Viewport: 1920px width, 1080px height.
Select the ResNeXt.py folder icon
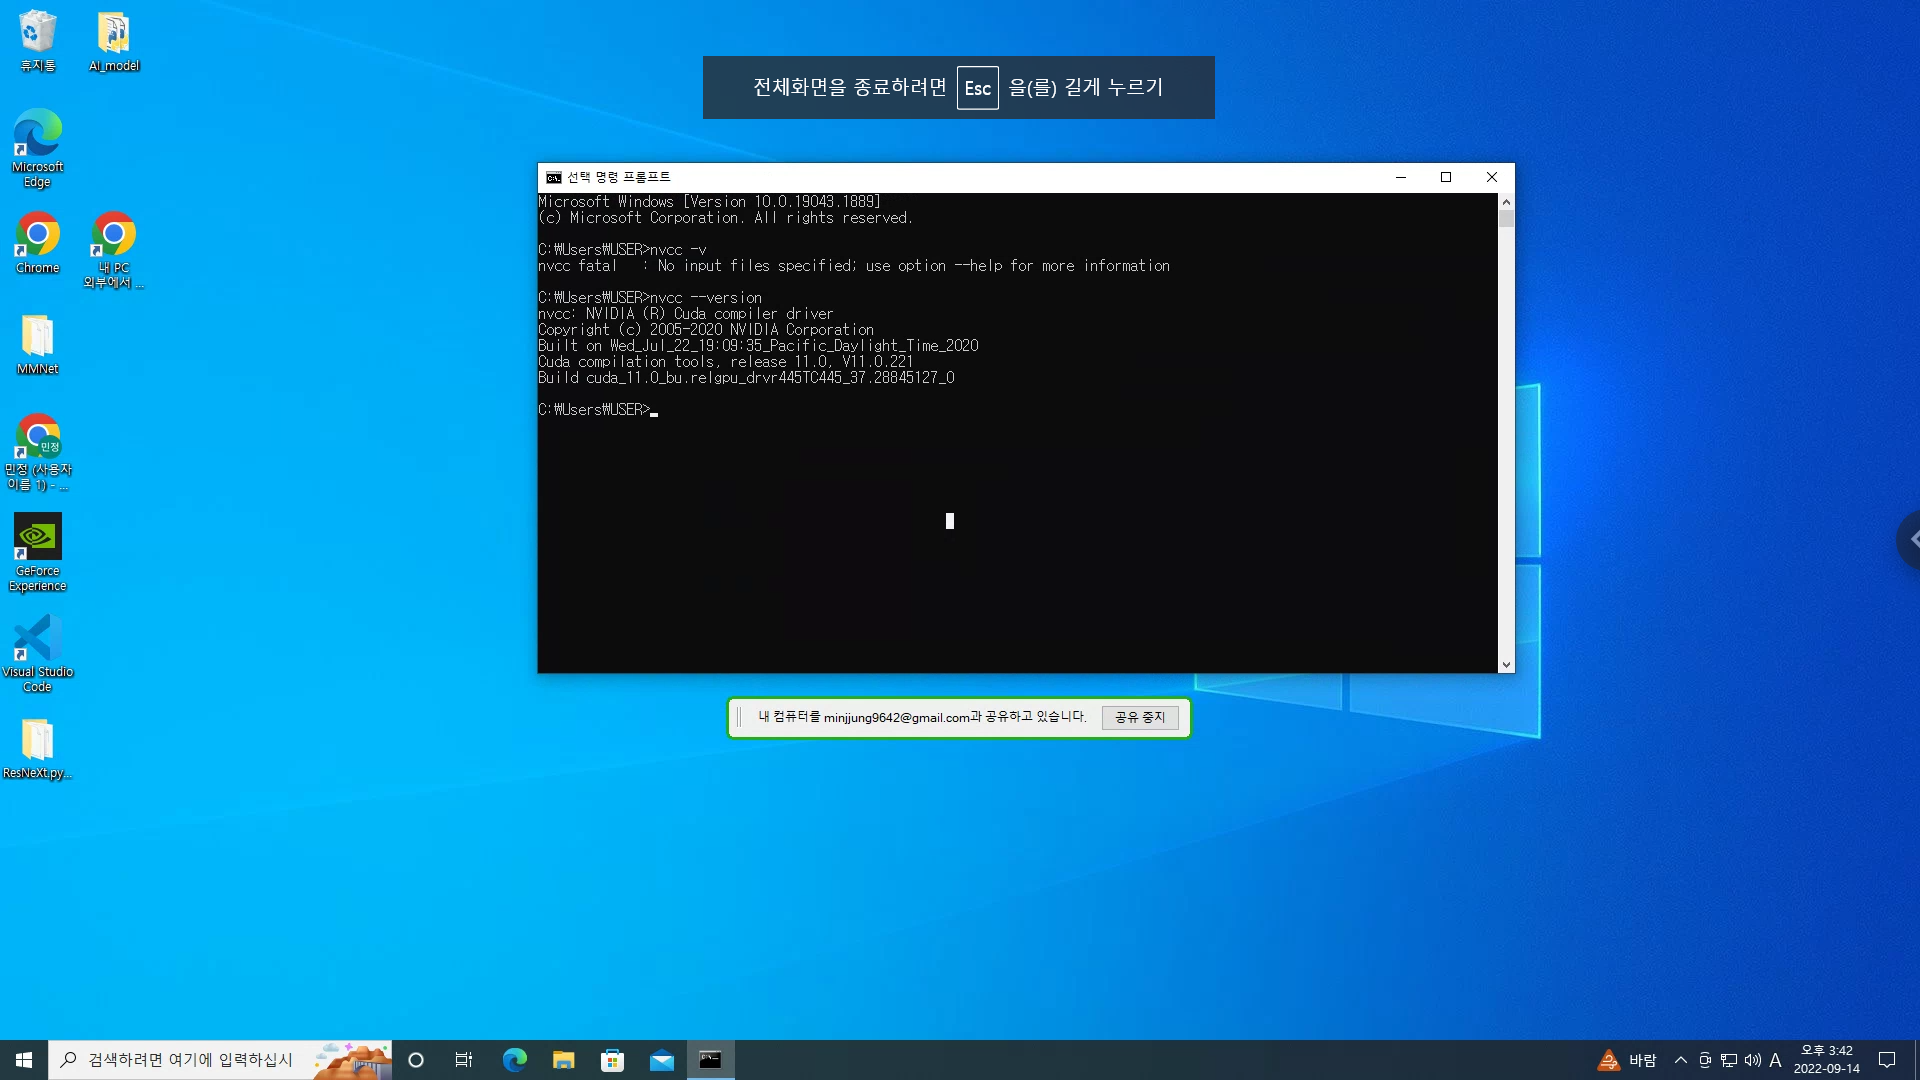[x=38, y=749]
